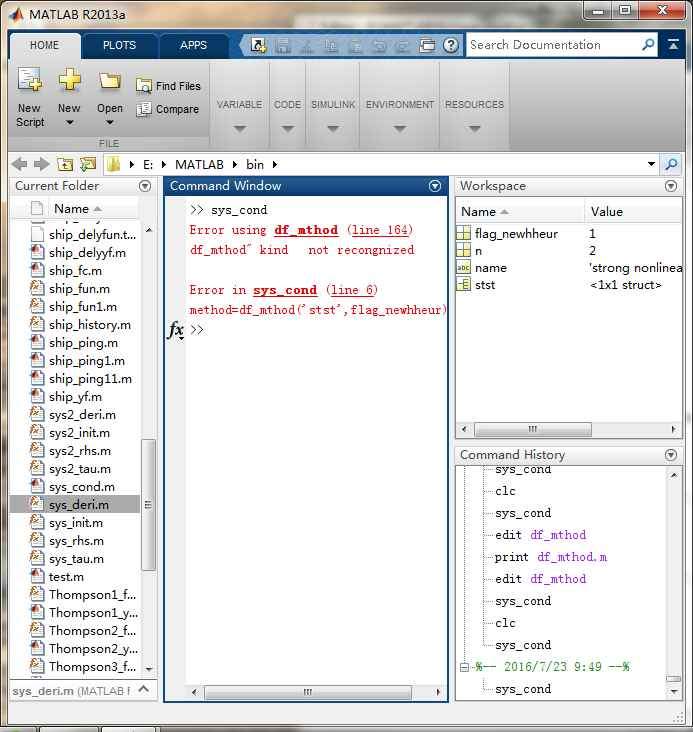Click the New Script icon

[x=30, y=79]
